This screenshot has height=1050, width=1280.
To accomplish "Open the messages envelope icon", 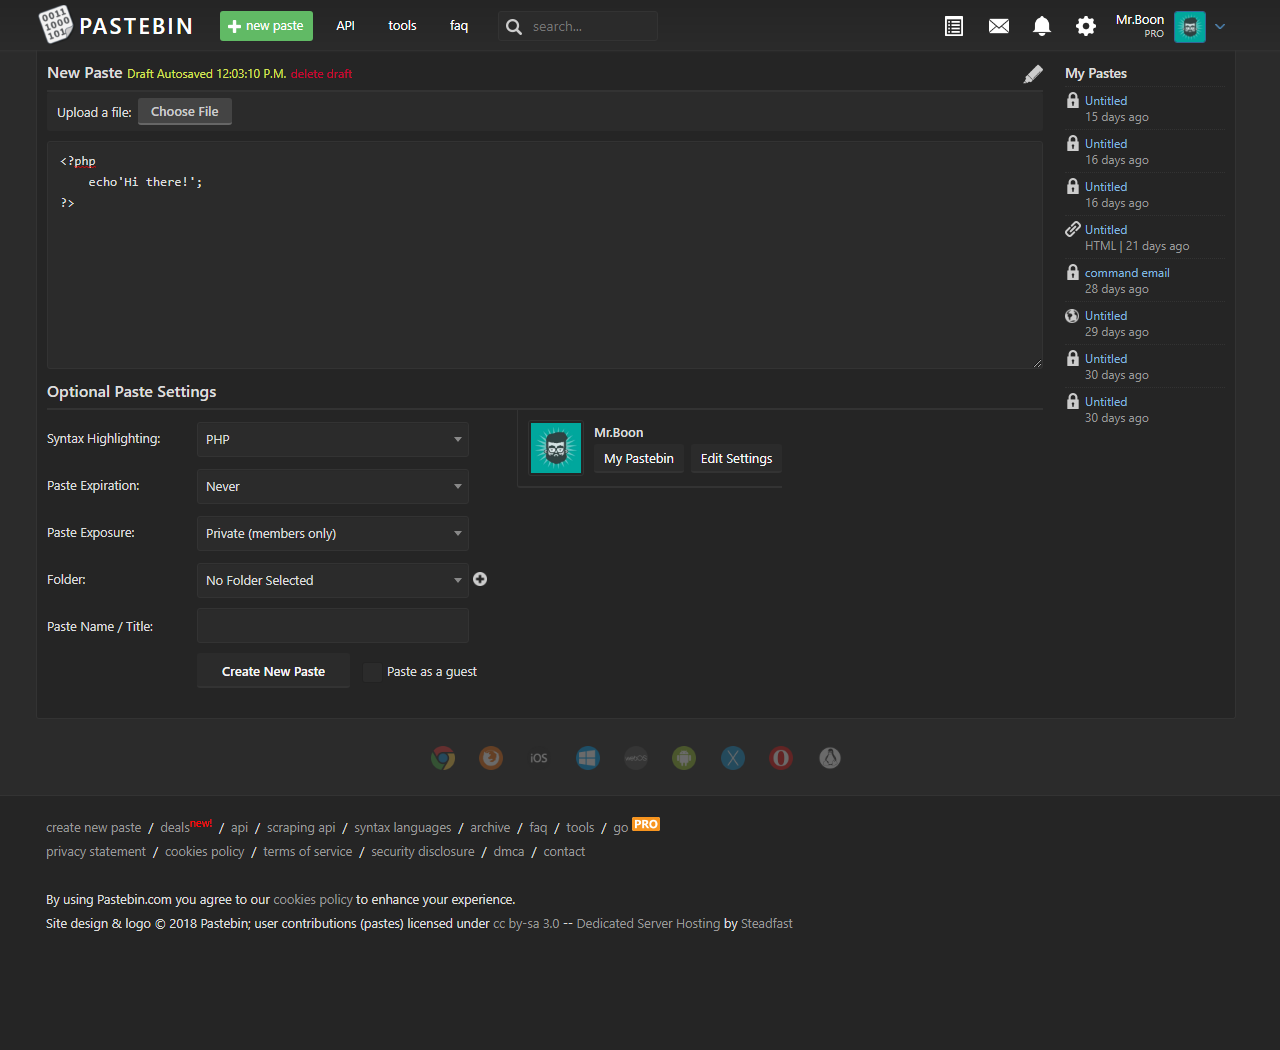I will 998,26.
